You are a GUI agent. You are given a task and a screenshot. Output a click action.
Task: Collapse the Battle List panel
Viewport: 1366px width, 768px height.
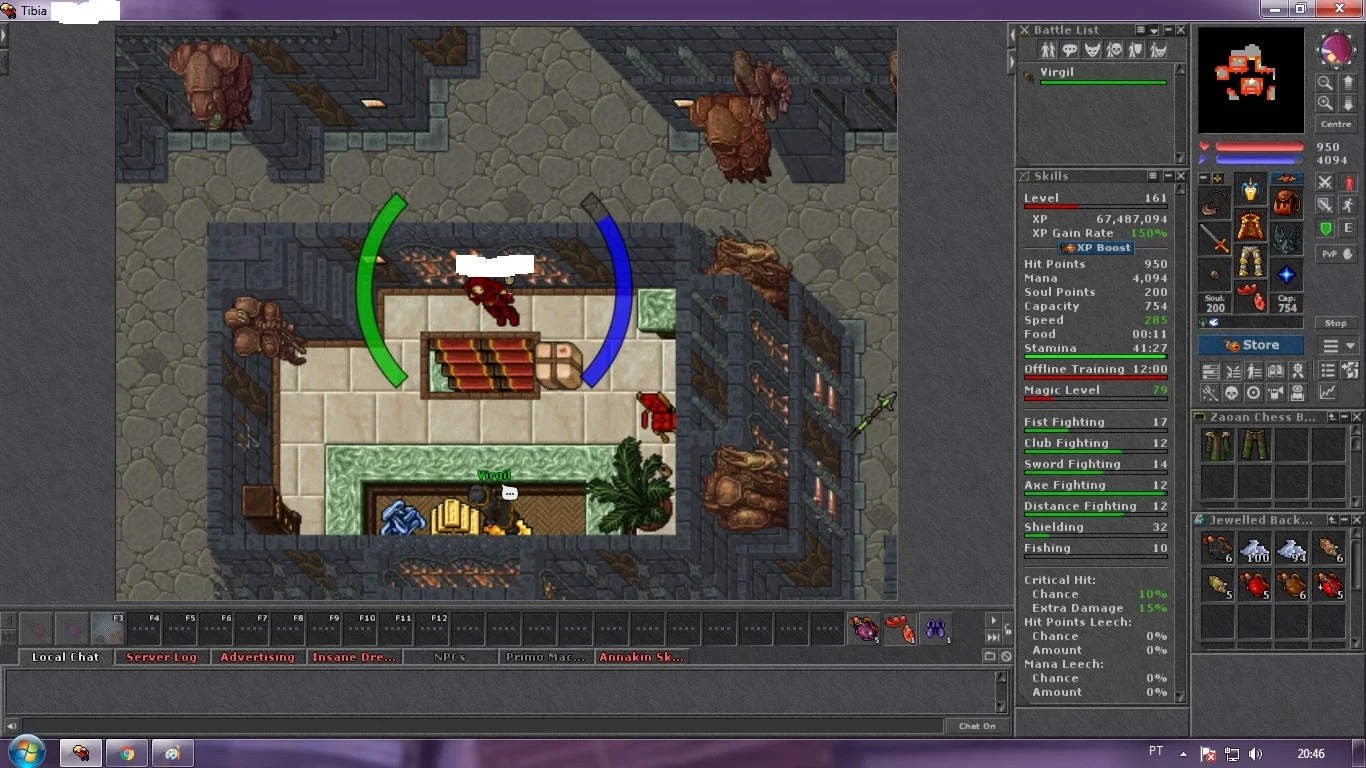point(1167,31)
